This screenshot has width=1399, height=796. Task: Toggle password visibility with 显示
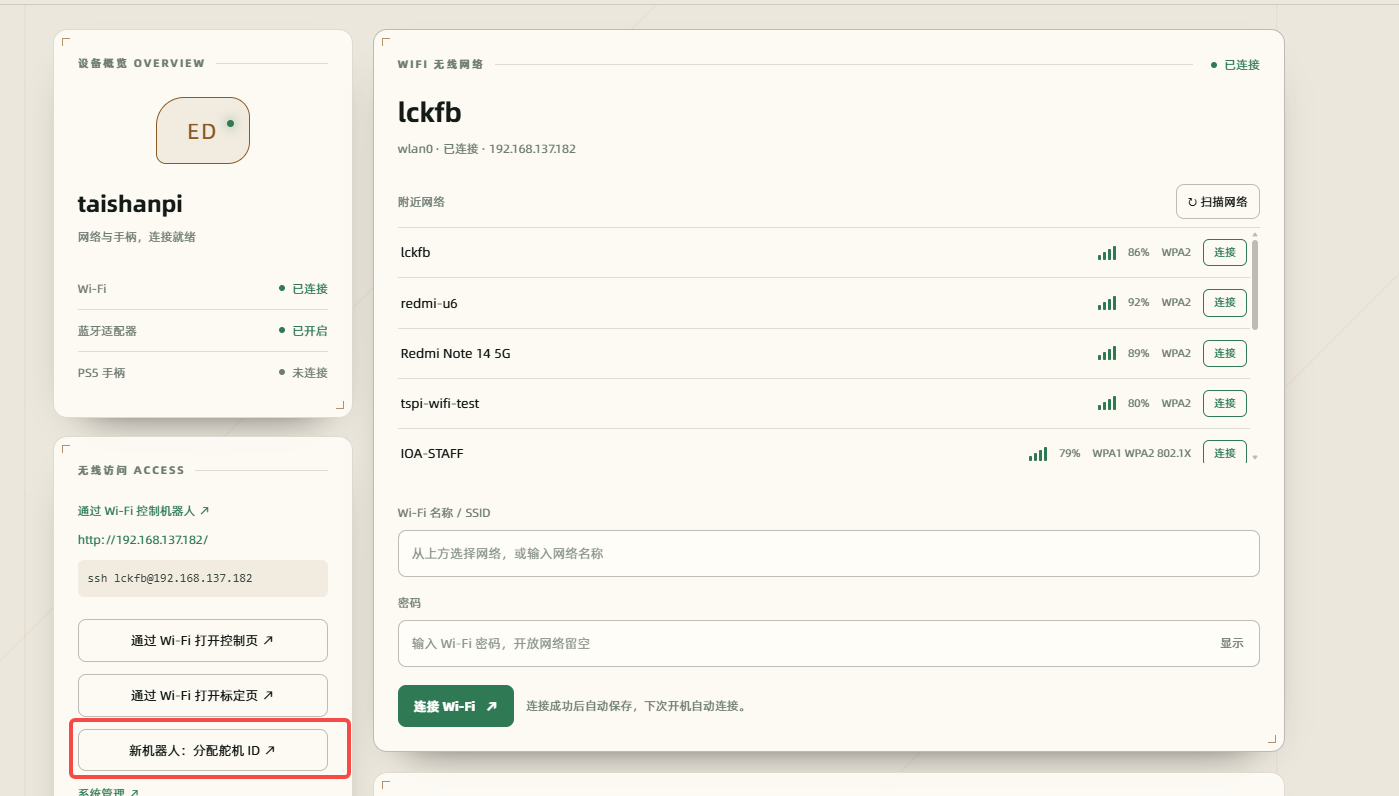pos(1232,644)
